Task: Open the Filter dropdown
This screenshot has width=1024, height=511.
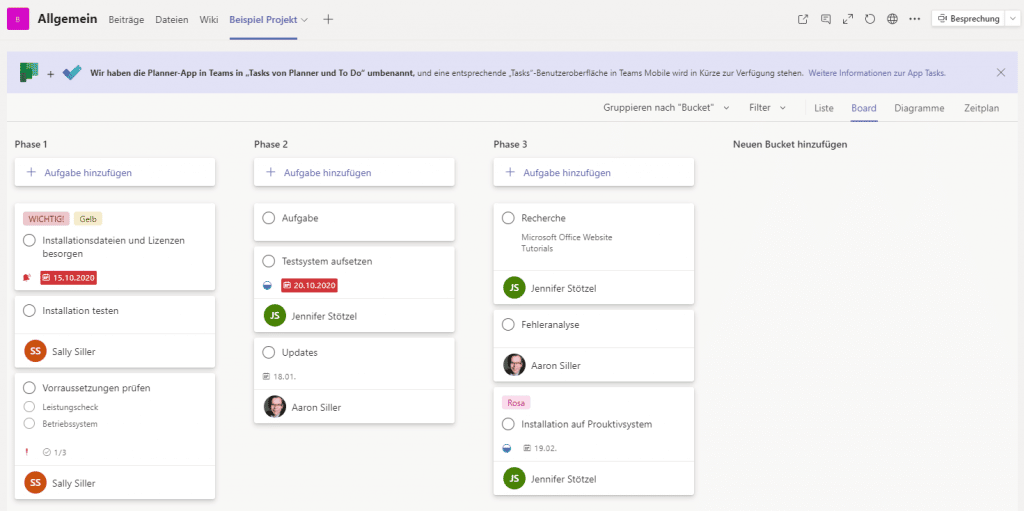Action: pyautogui.click(x=767, y=108)
